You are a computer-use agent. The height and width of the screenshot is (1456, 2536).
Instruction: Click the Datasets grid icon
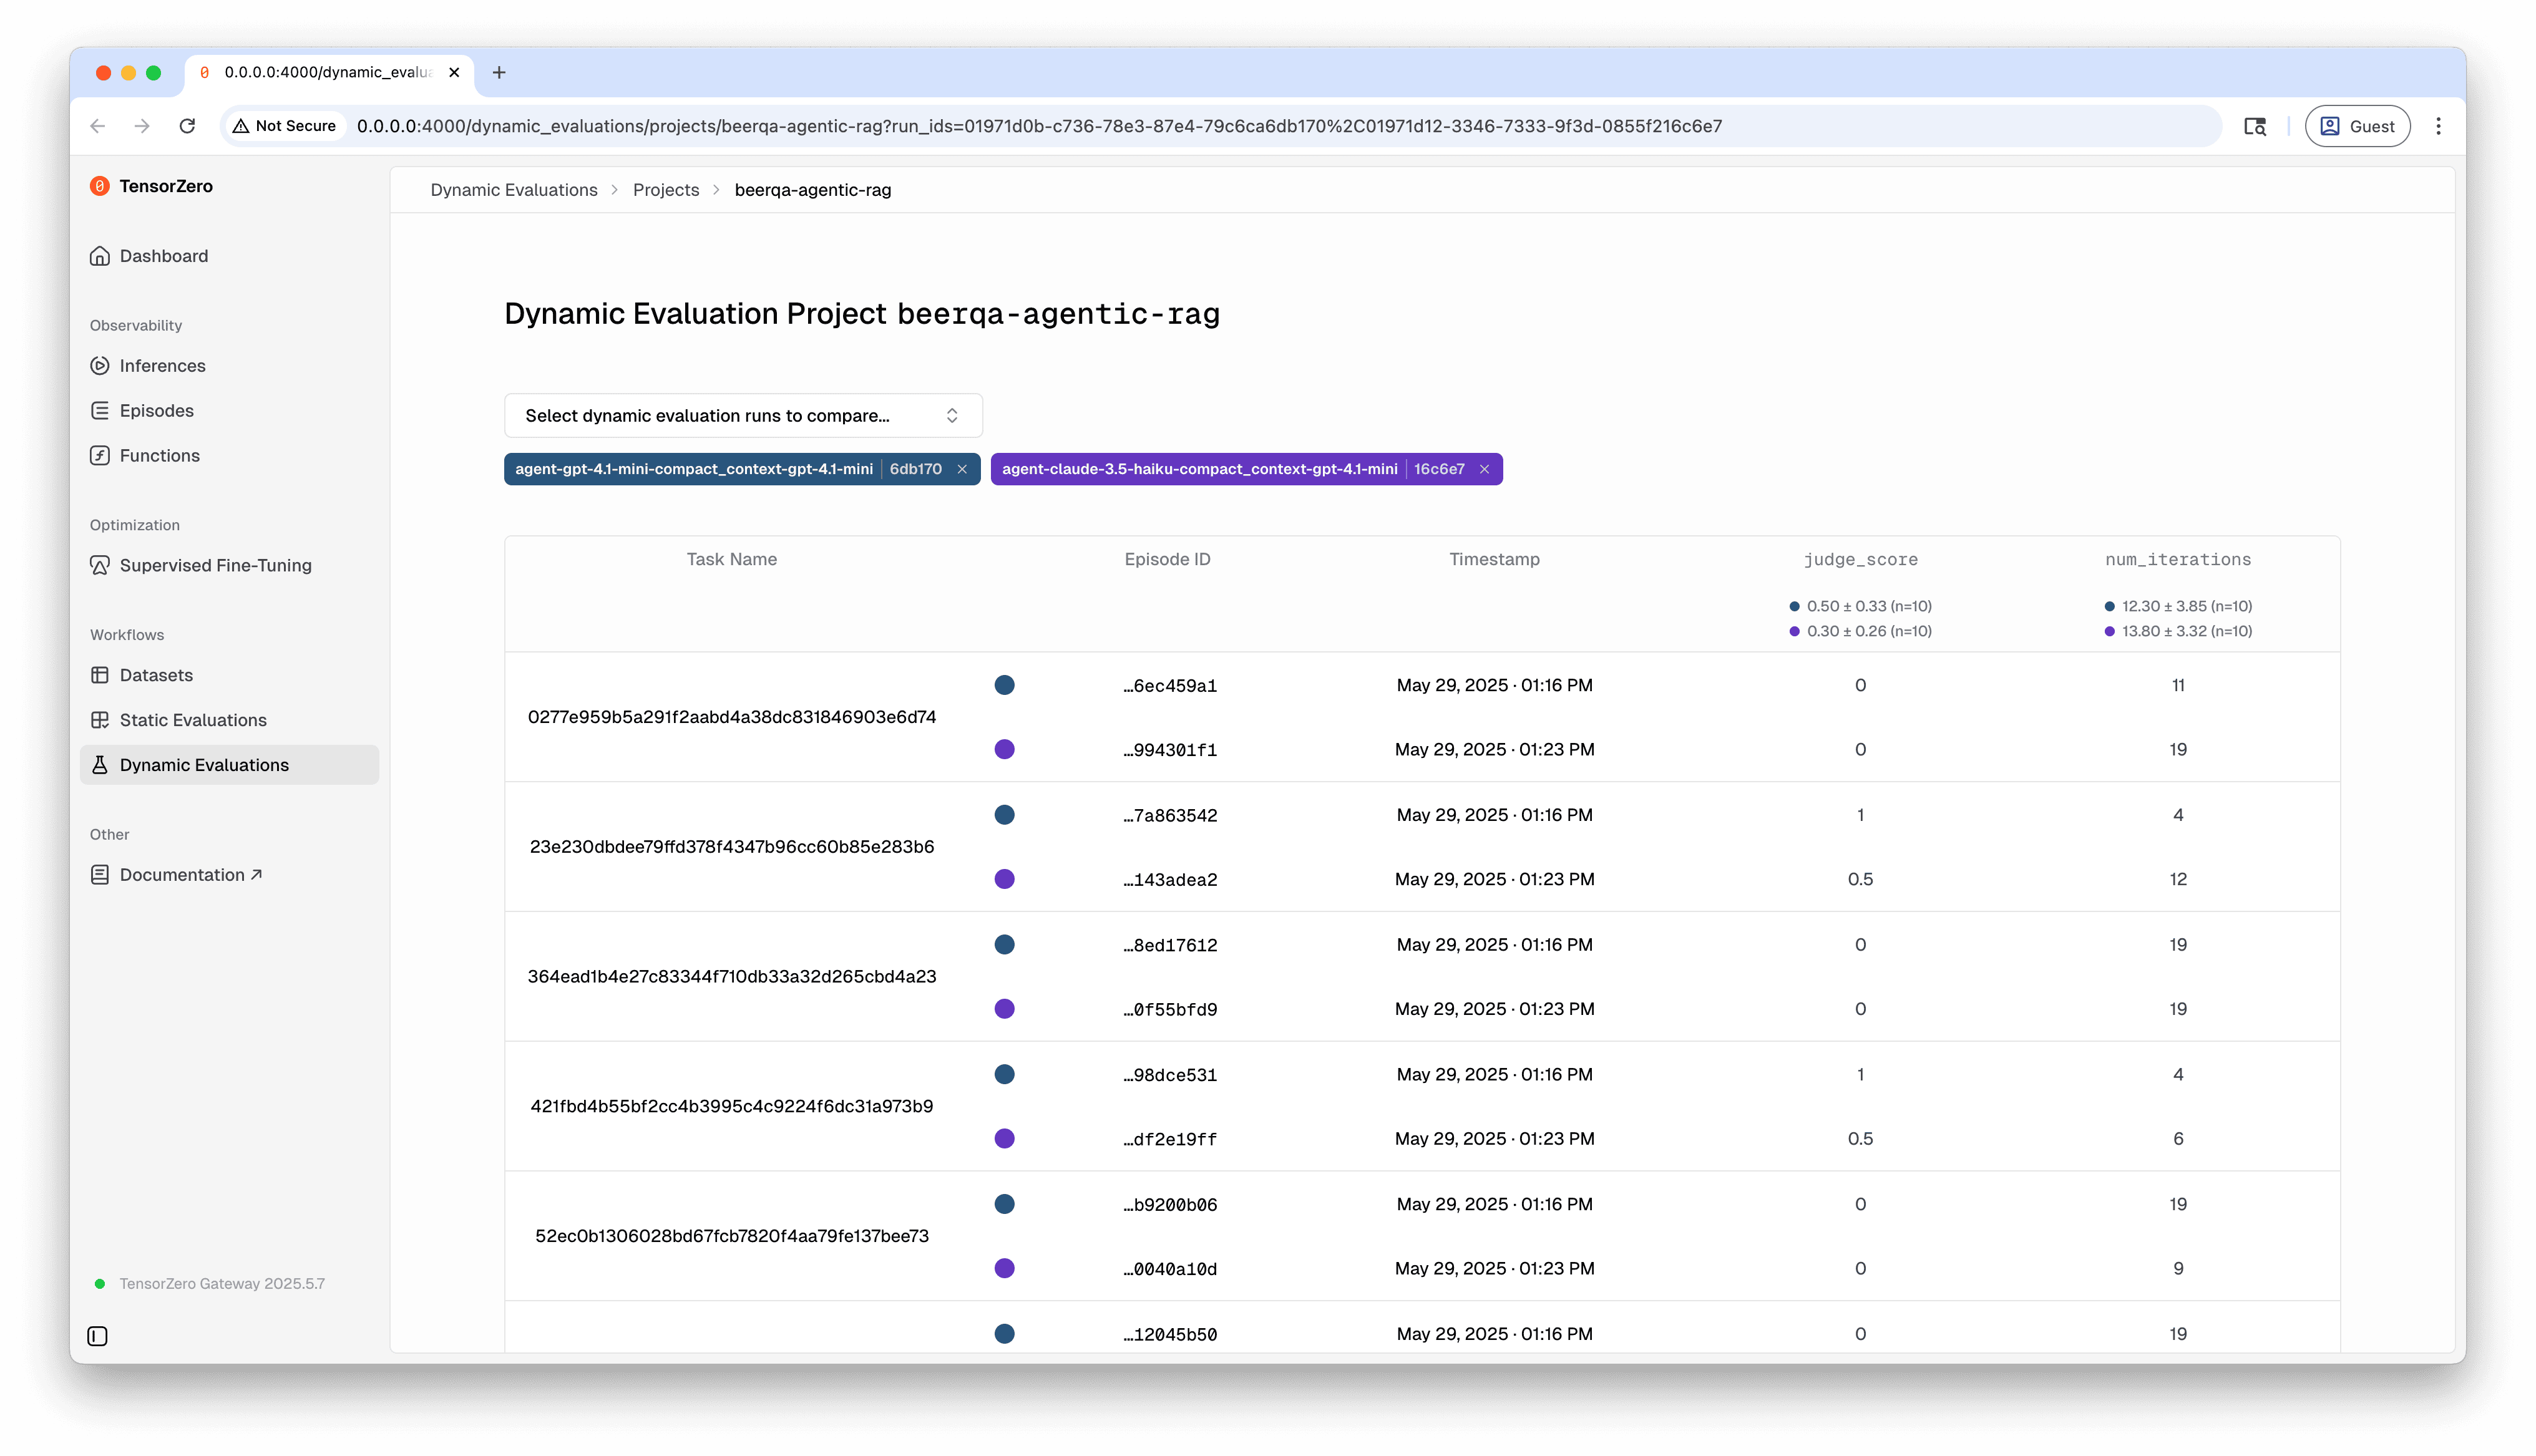pos(100,675)
